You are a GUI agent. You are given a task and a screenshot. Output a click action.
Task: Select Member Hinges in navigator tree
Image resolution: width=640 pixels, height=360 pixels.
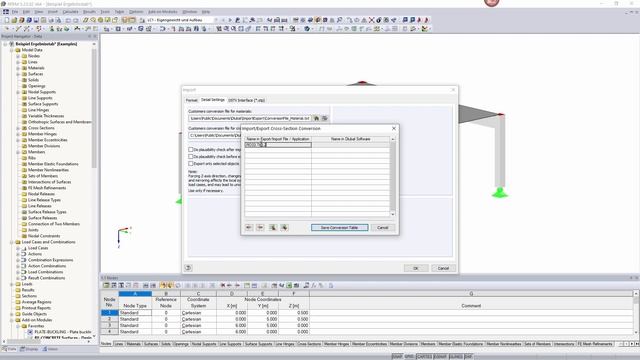tap(42, 134)
